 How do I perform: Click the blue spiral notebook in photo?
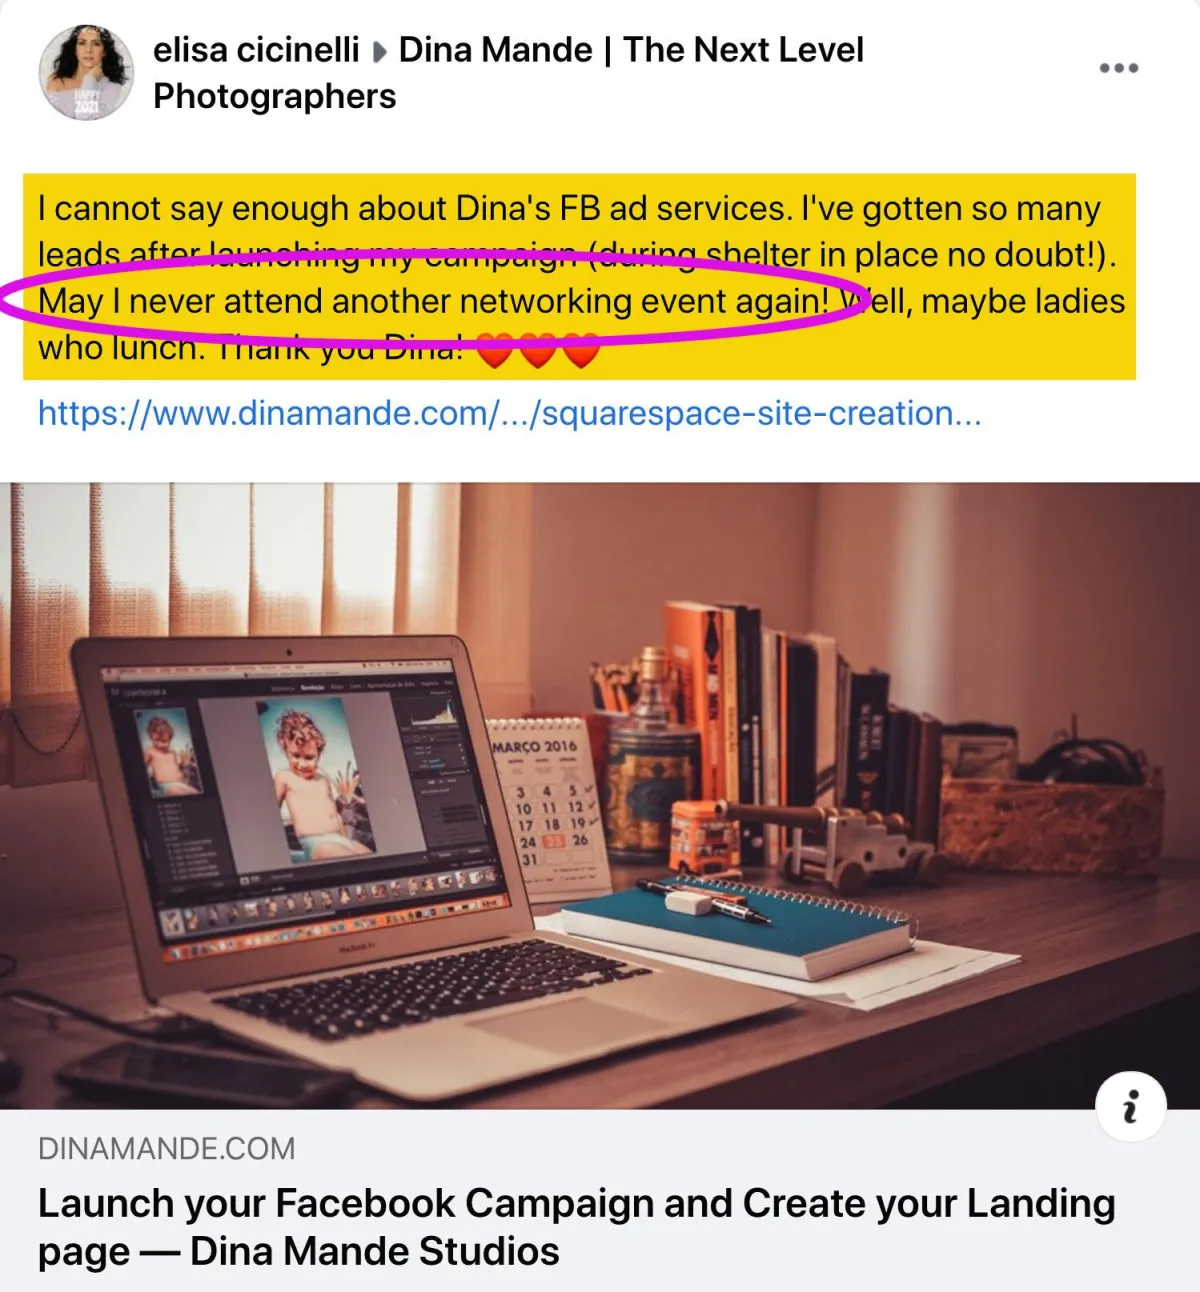click(738, 925)
